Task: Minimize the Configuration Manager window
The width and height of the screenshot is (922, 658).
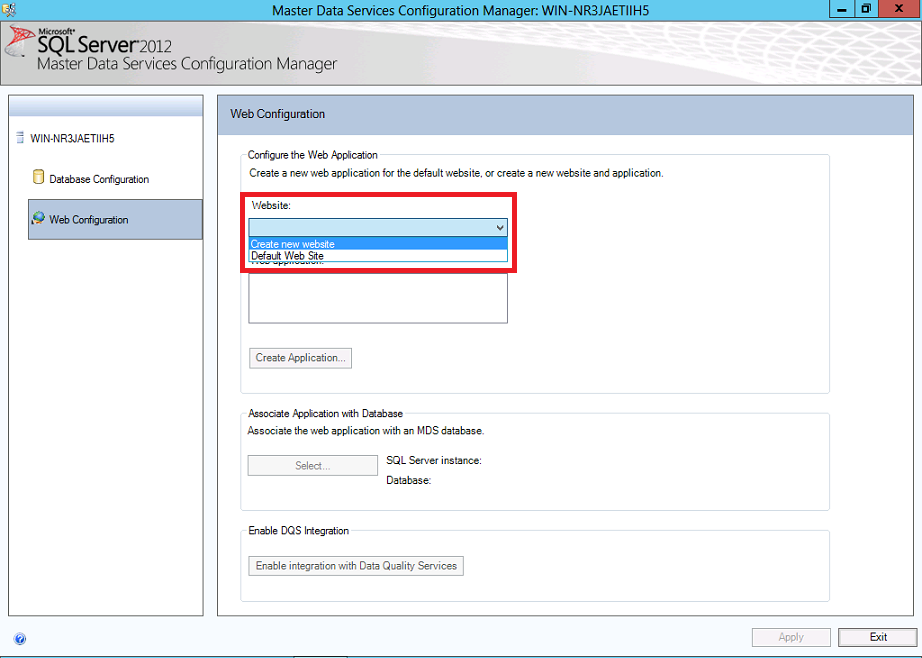Action: point(843,9)
